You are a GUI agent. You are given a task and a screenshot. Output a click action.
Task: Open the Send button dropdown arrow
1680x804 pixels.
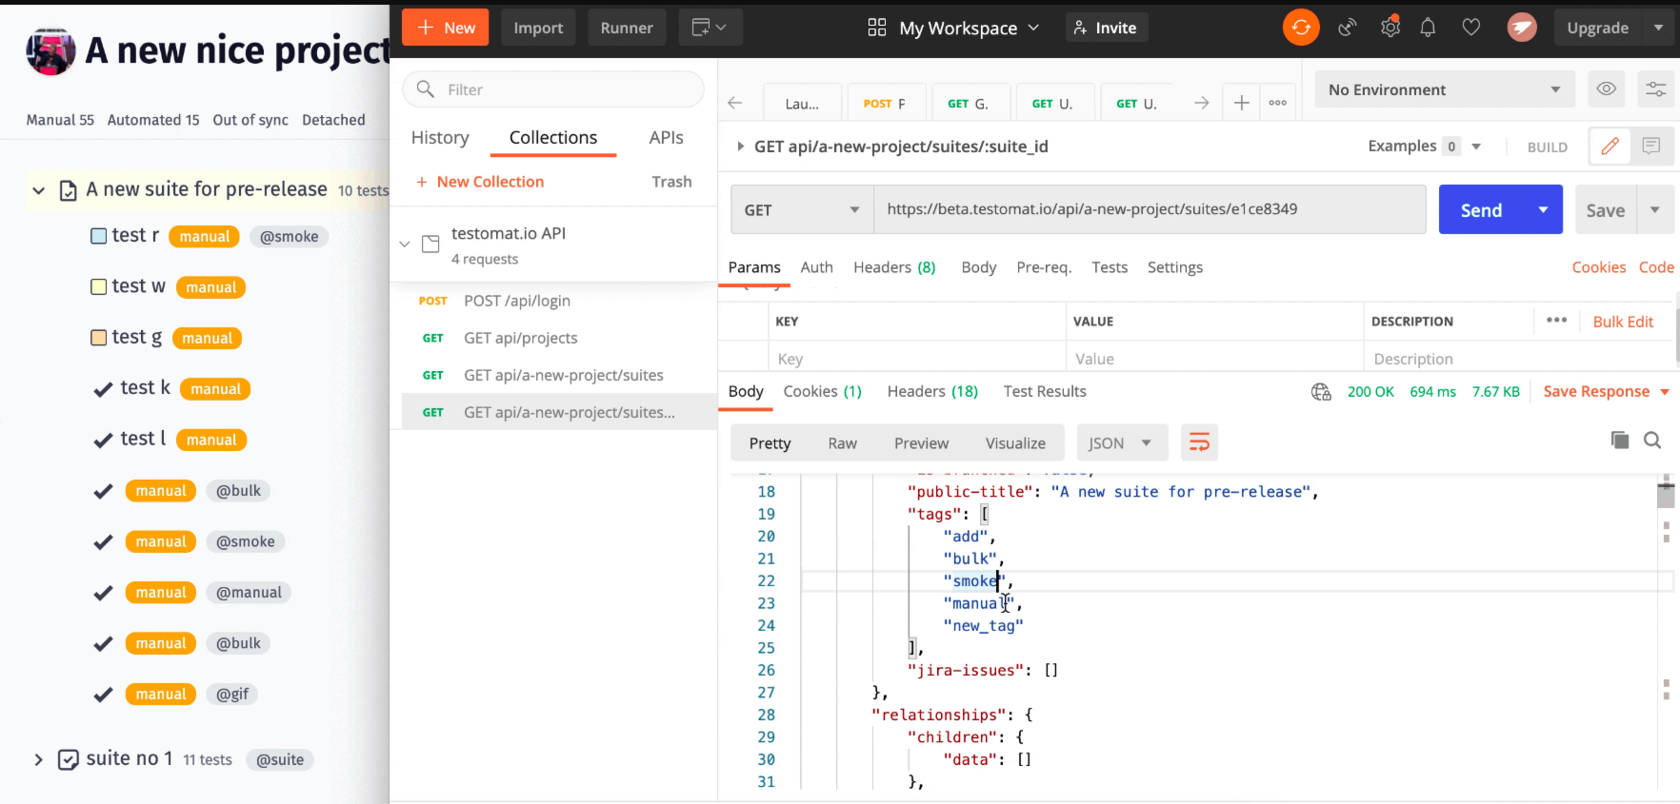(x=1543, y=210)
